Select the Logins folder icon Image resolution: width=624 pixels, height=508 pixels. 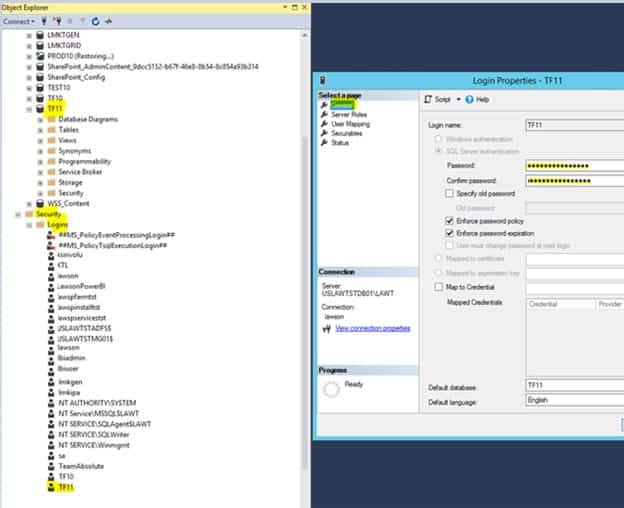(x=40, y=225)
